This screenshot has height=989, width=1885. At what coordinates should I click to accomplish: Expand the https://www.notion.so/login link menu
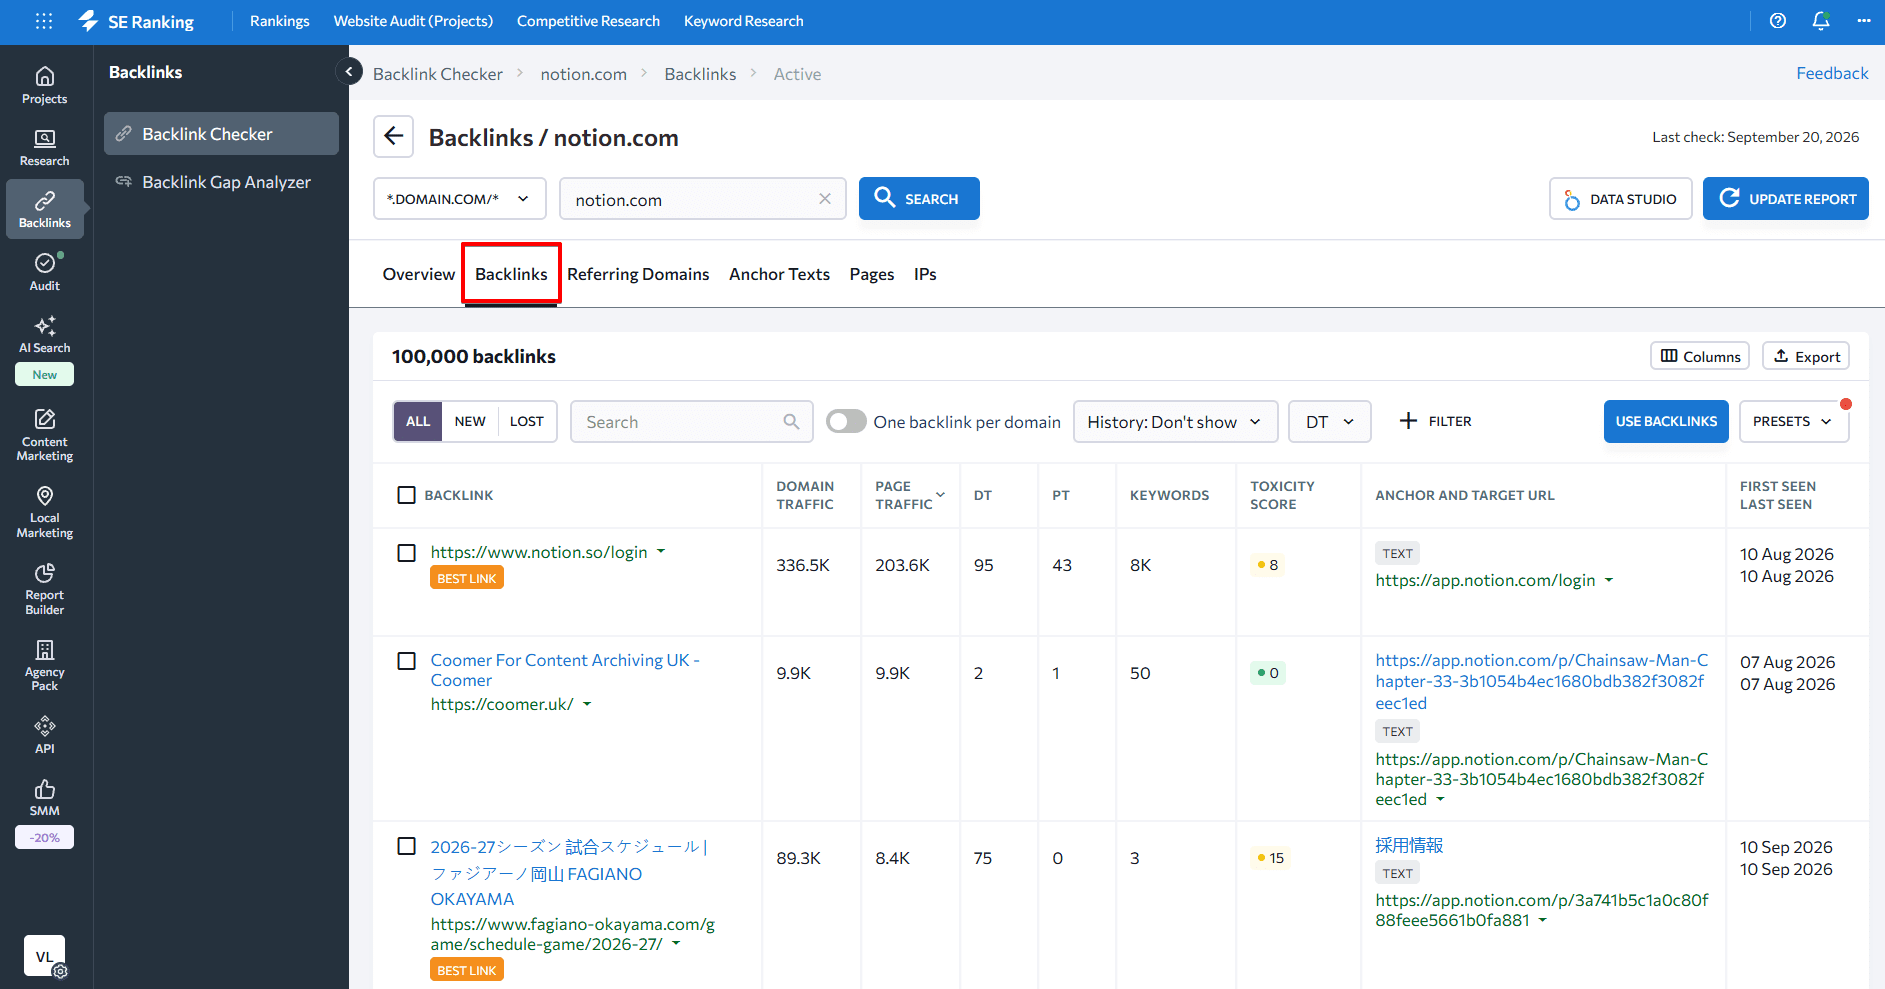660,552
